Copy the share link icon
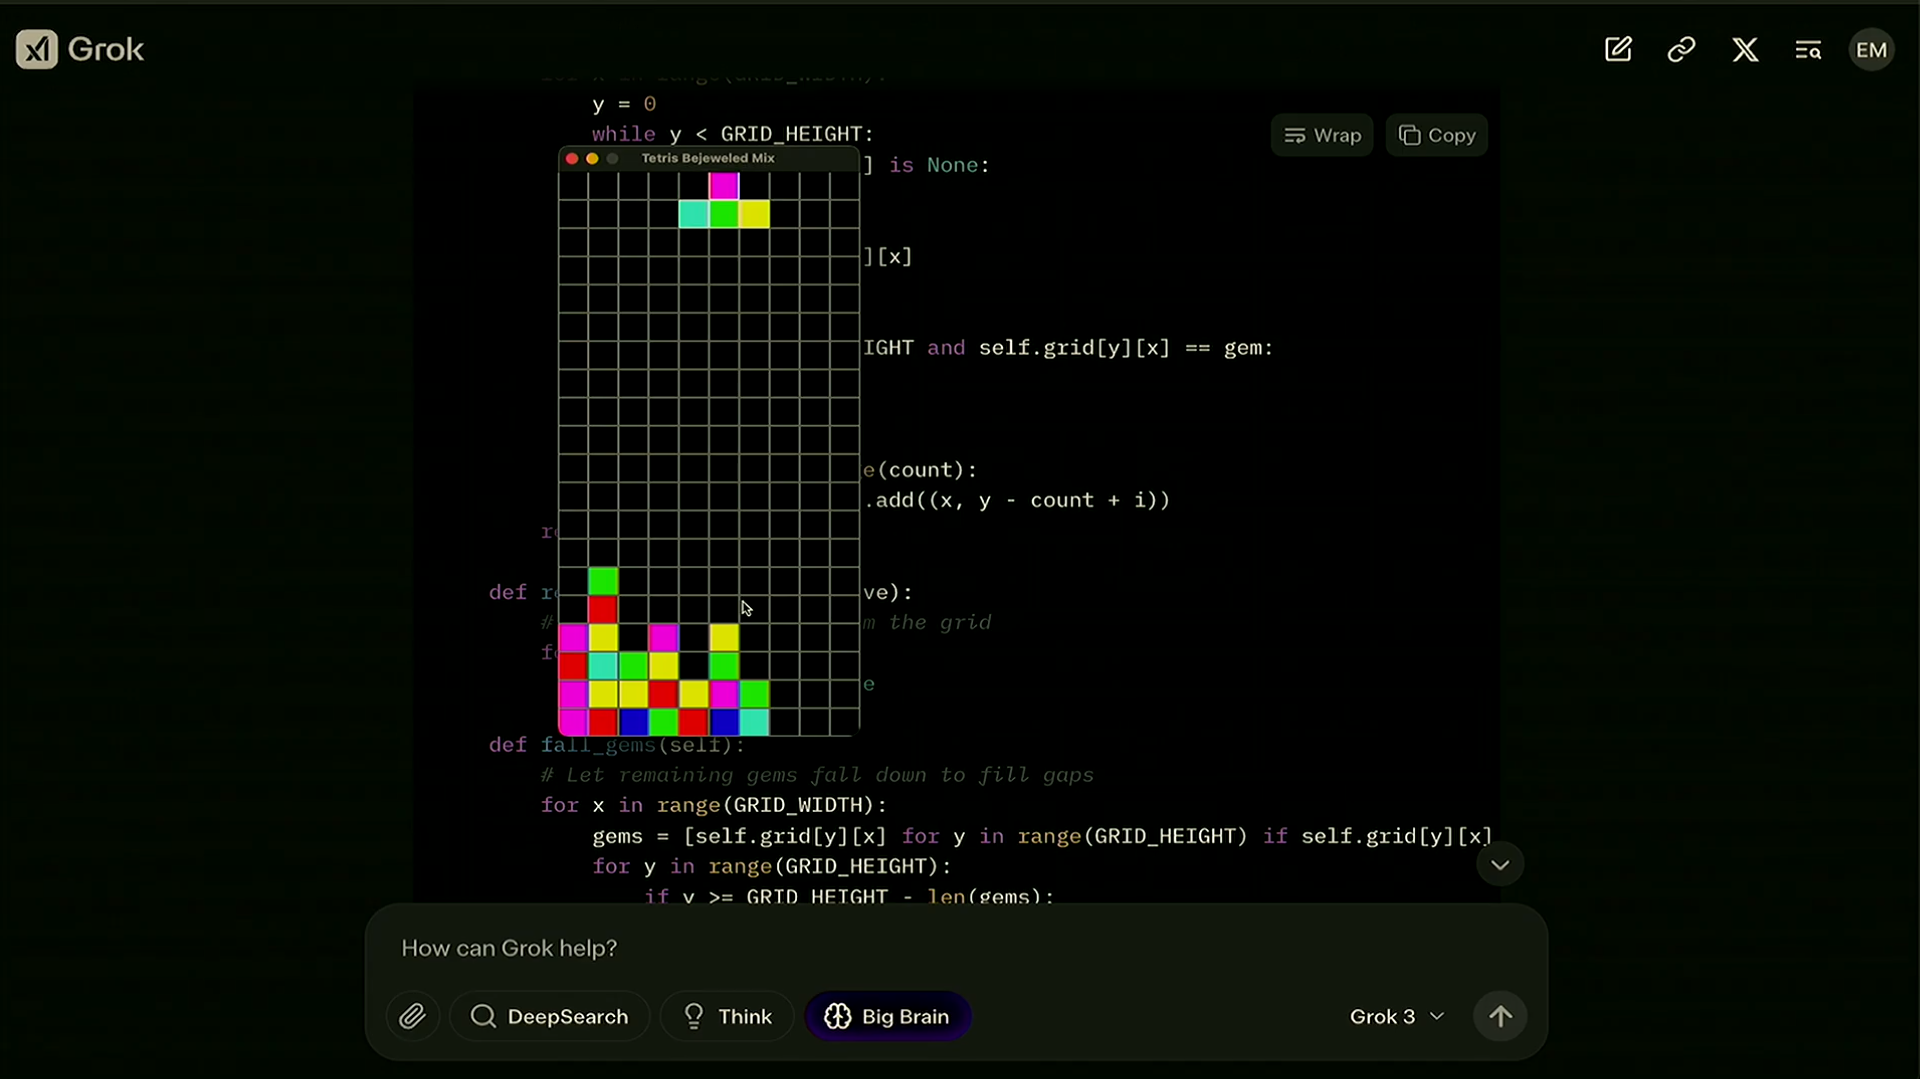The height and width of the screenshot is (1079, 1920). (x=1681, y=50)
